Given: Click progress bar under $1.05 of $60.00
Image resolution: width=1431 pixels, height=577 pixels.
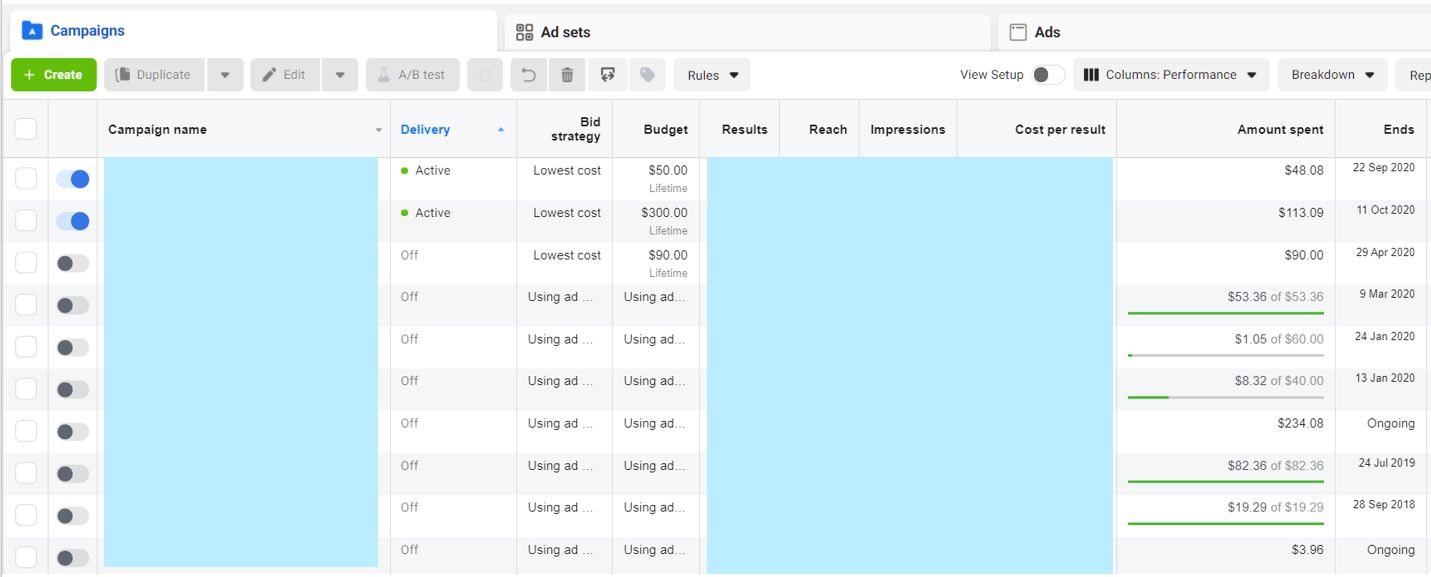Looking at the screenshot, I should pos(1225,355).
